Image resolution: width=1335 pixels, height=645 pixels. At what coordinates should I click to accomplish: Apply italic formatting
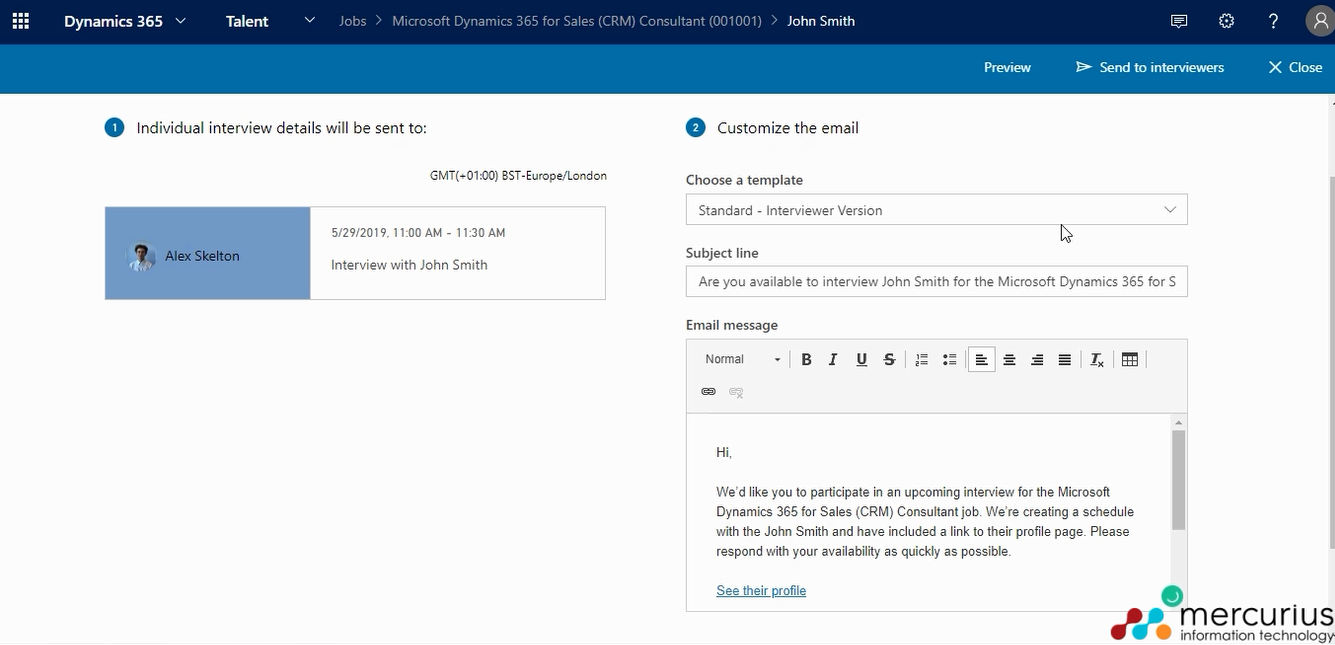833,360
